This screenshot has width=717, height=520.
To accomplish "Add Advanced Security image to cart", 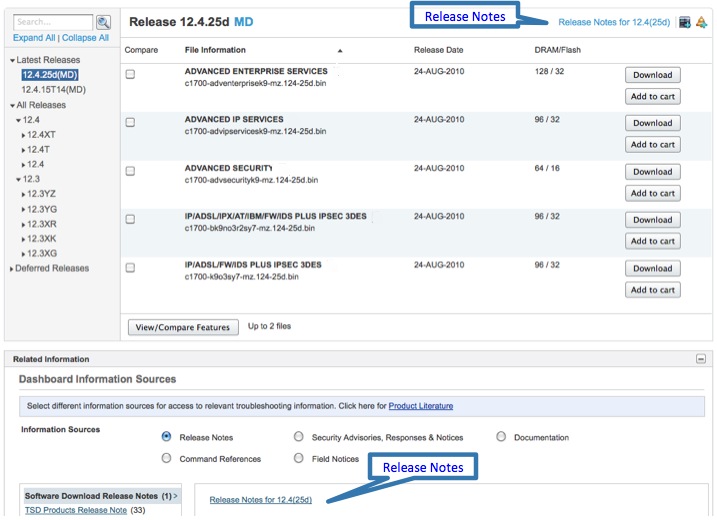I will 653,193.
